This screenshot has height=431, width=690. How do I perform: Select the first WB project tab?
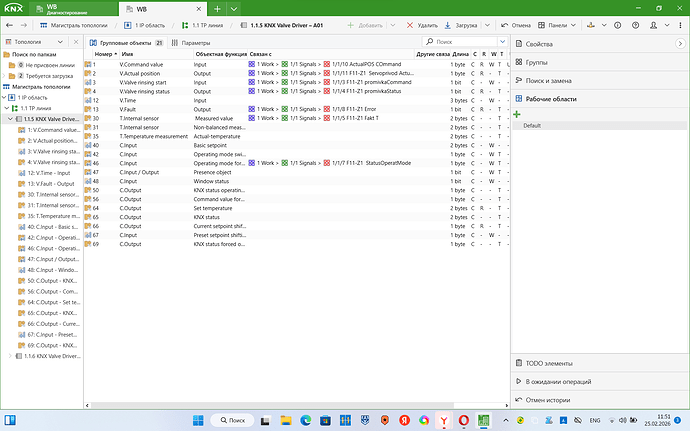pos(73,9)
